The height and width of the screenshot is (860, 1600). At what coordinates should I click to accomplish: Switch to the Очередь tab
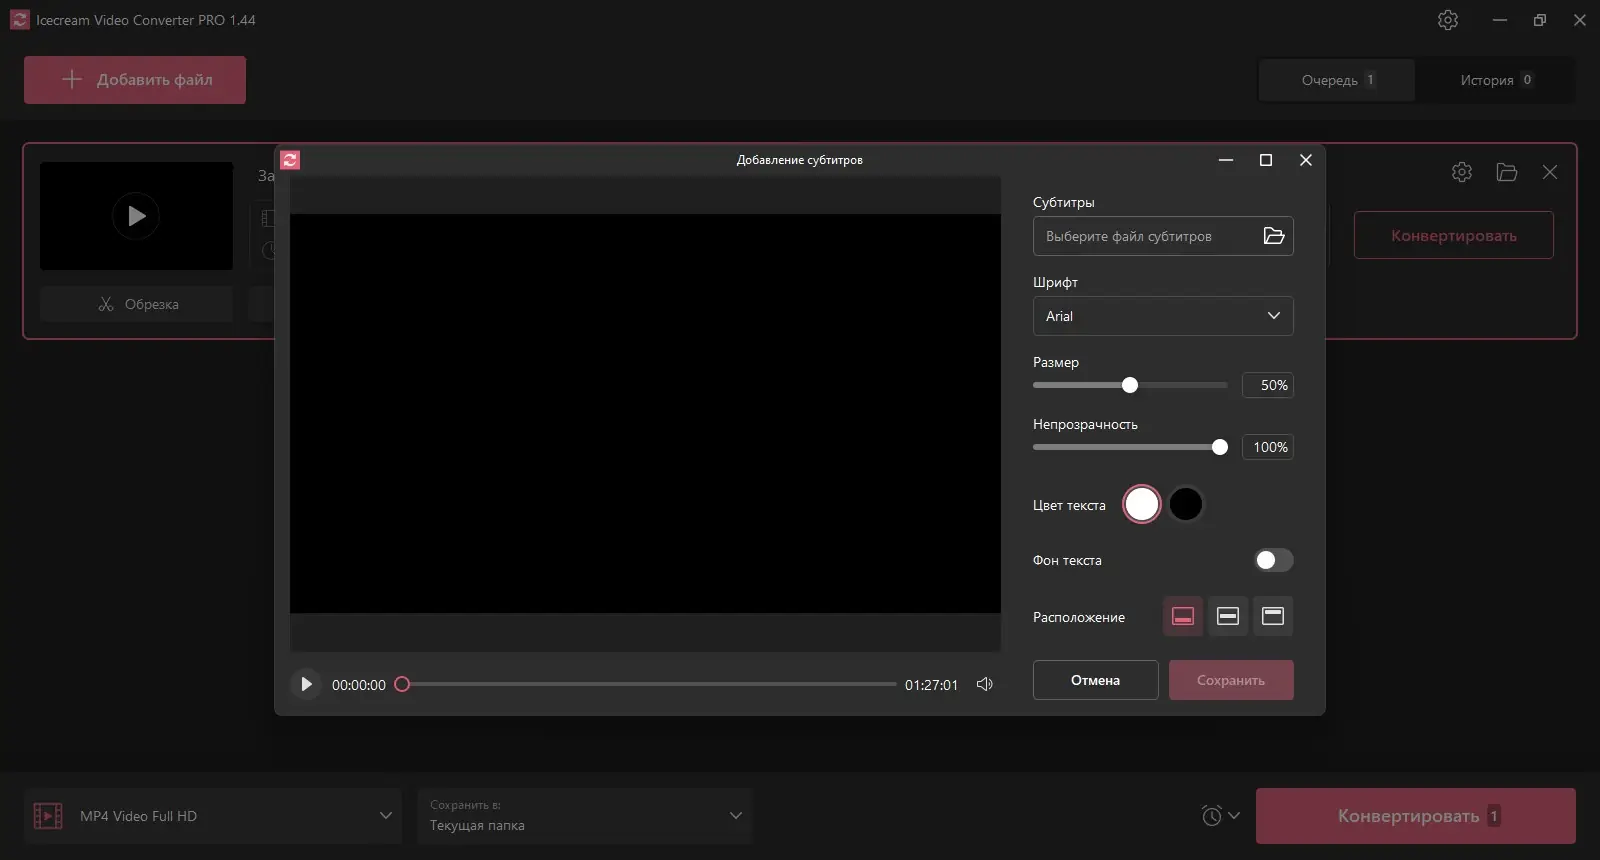(1337, 80)
